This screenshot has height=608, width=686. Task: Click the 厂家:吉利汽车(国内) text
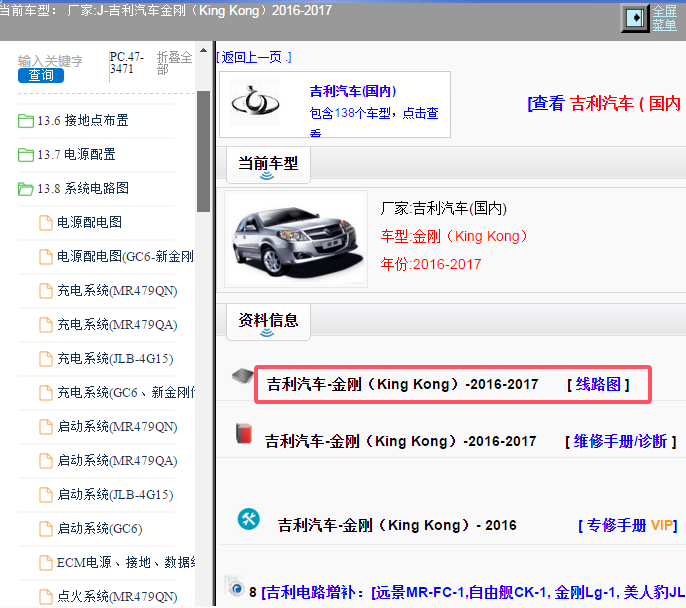point(443,208)
